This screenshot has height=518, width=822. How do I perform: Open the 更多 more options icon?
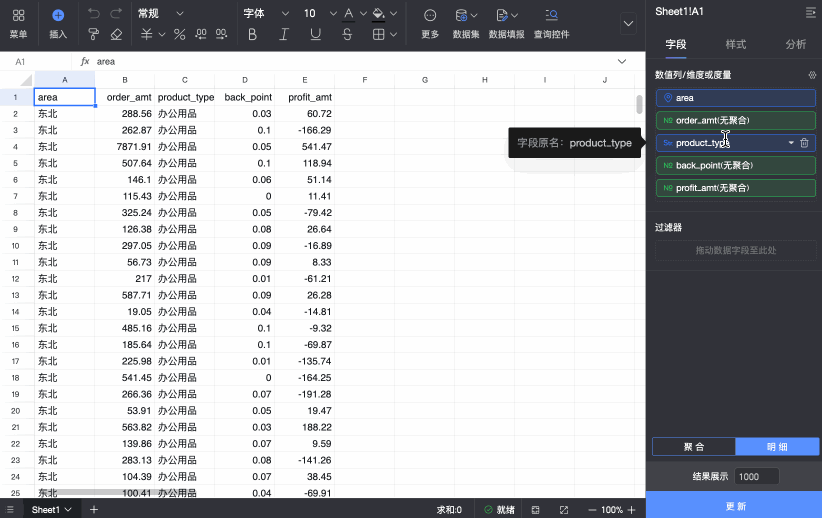click(430, 16)
